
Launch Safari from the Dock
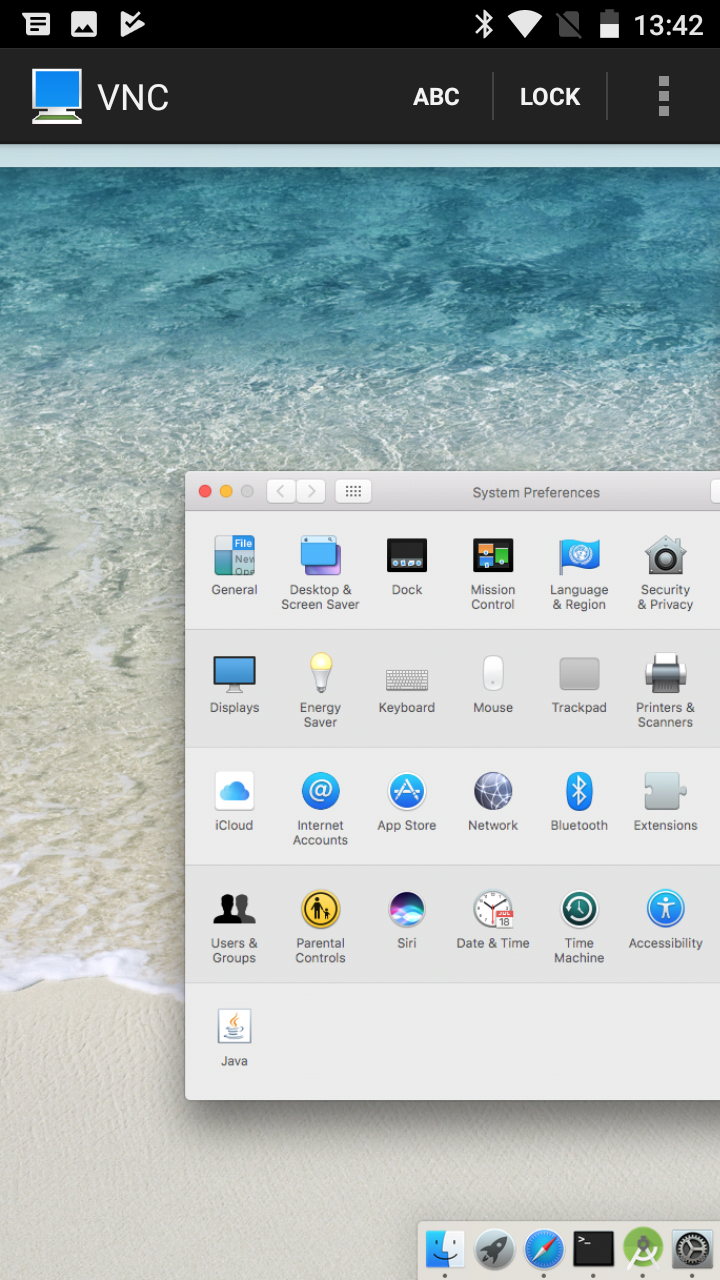[544, 1249]
